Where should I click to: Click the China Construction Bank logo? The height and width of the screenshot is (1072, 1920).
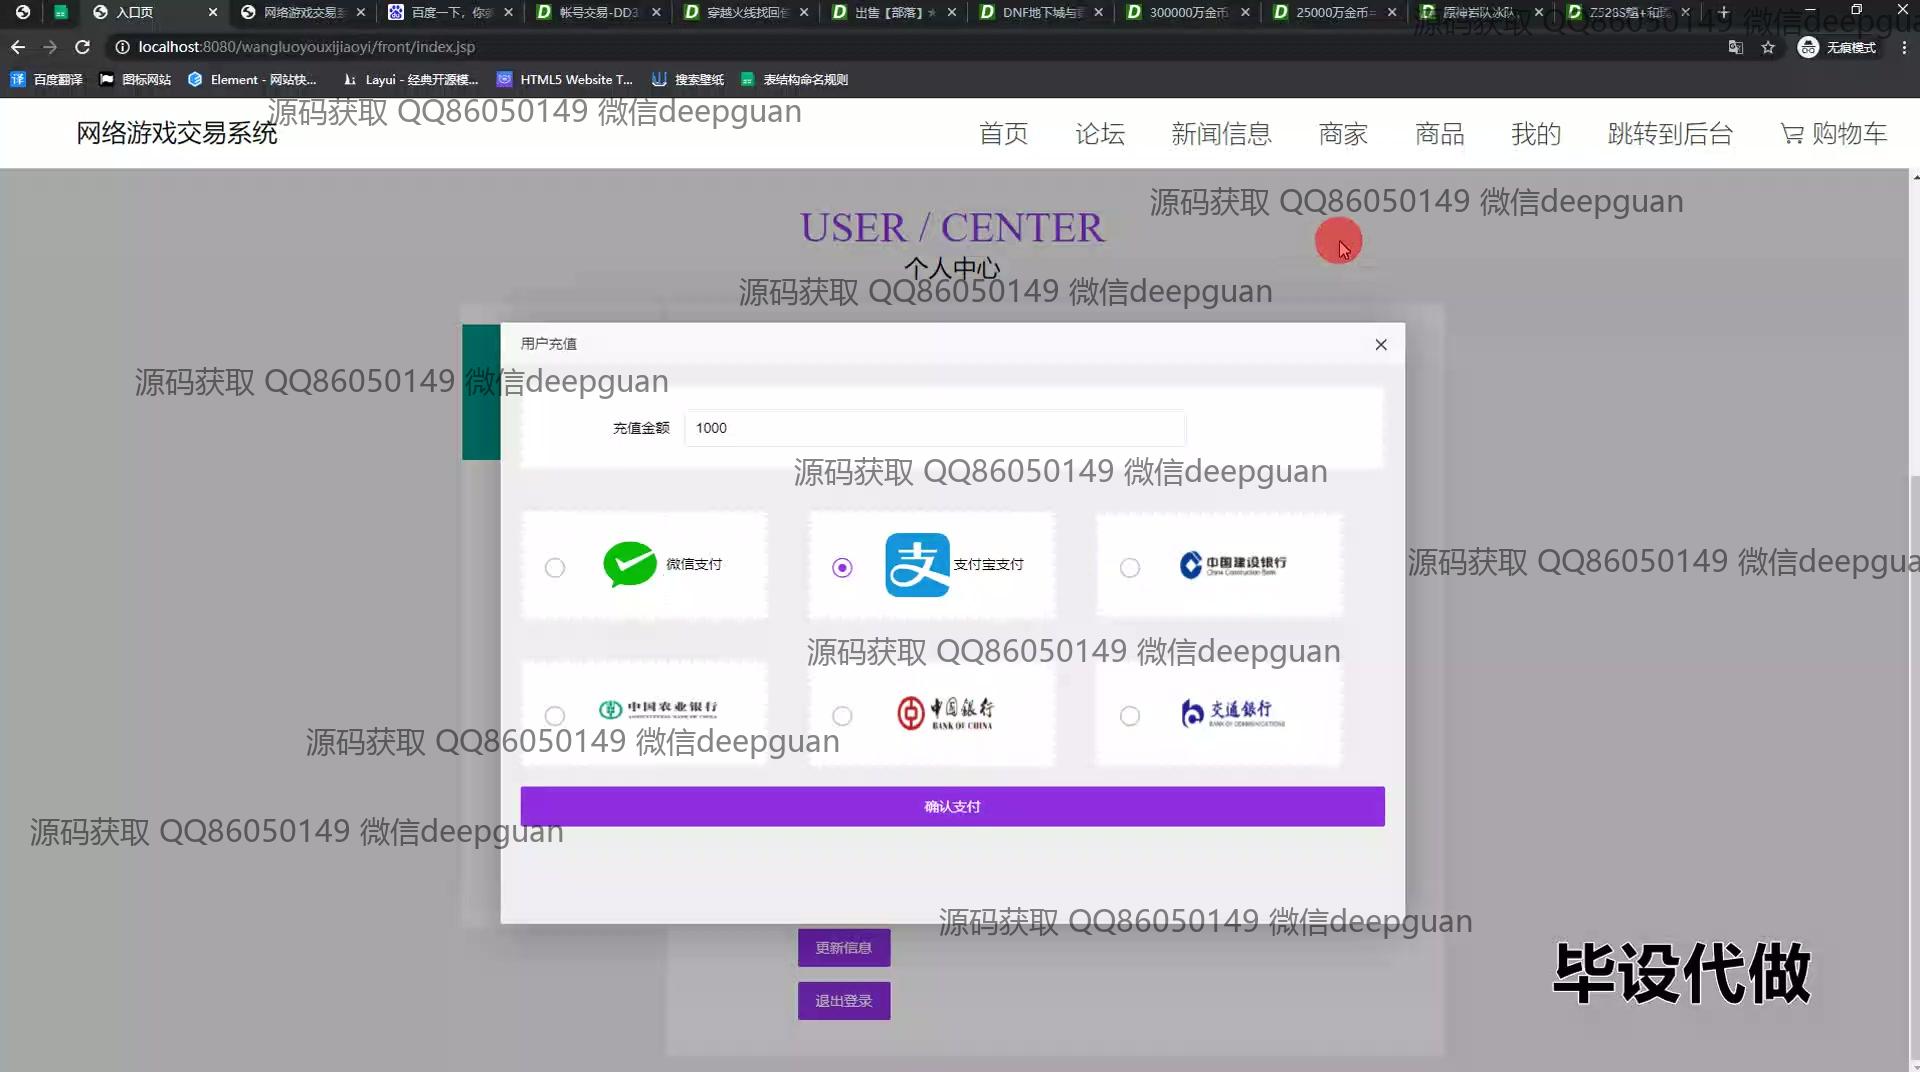(1232, 565)
